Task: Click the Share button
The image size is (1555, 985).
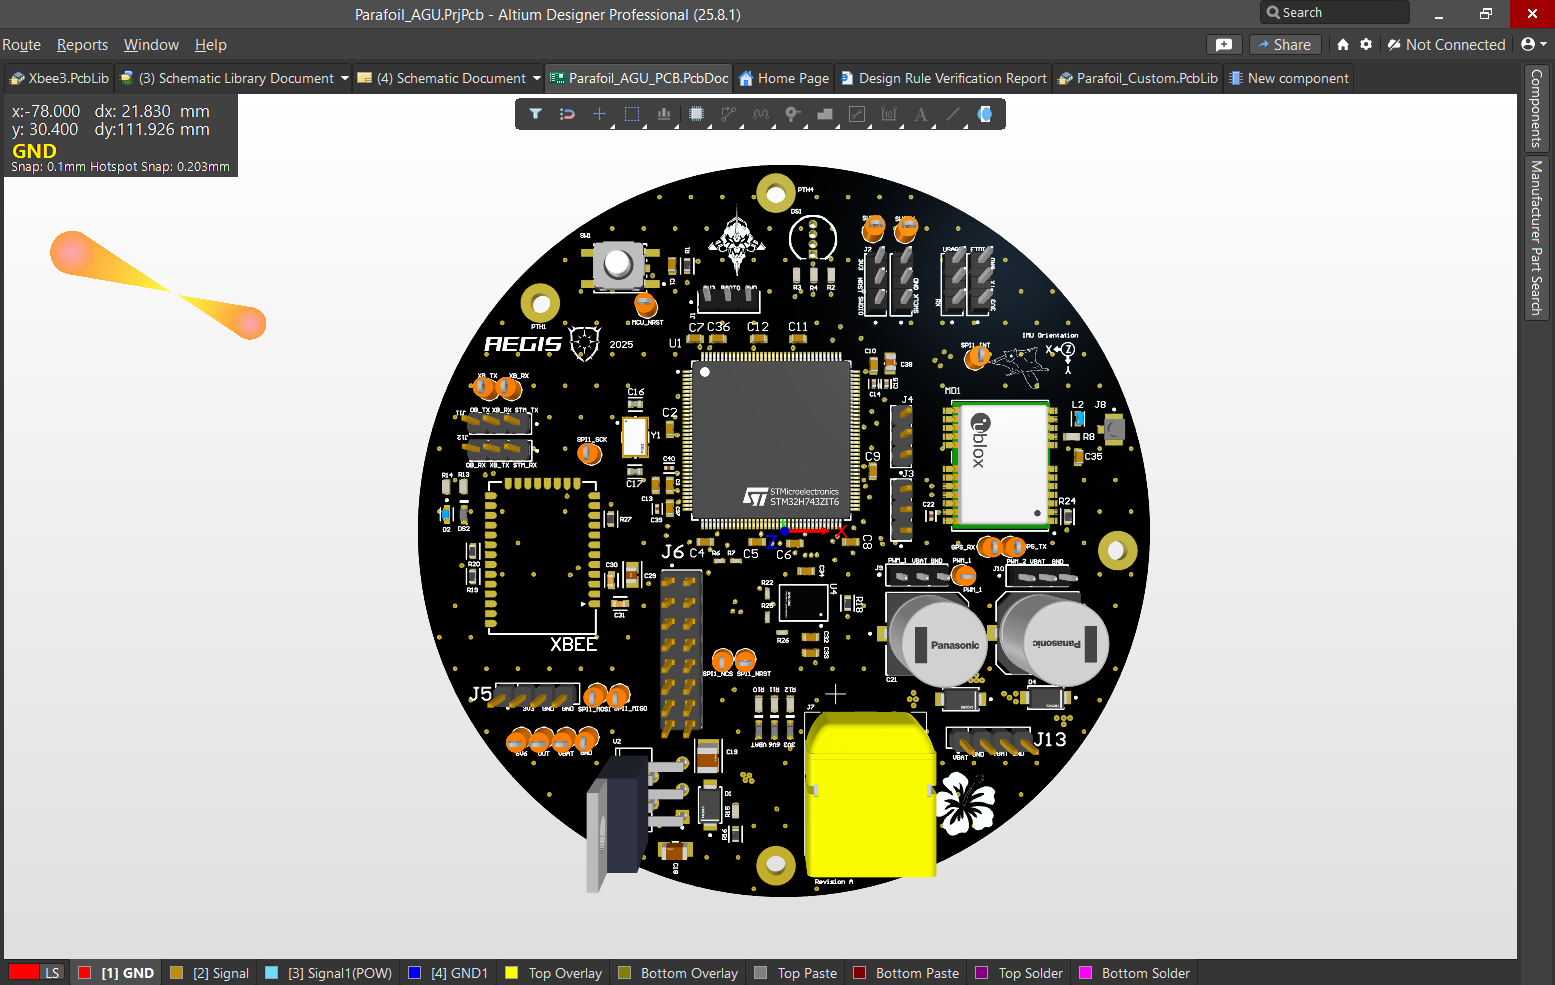Action: pyautogui.click(x=1286, y=44)
